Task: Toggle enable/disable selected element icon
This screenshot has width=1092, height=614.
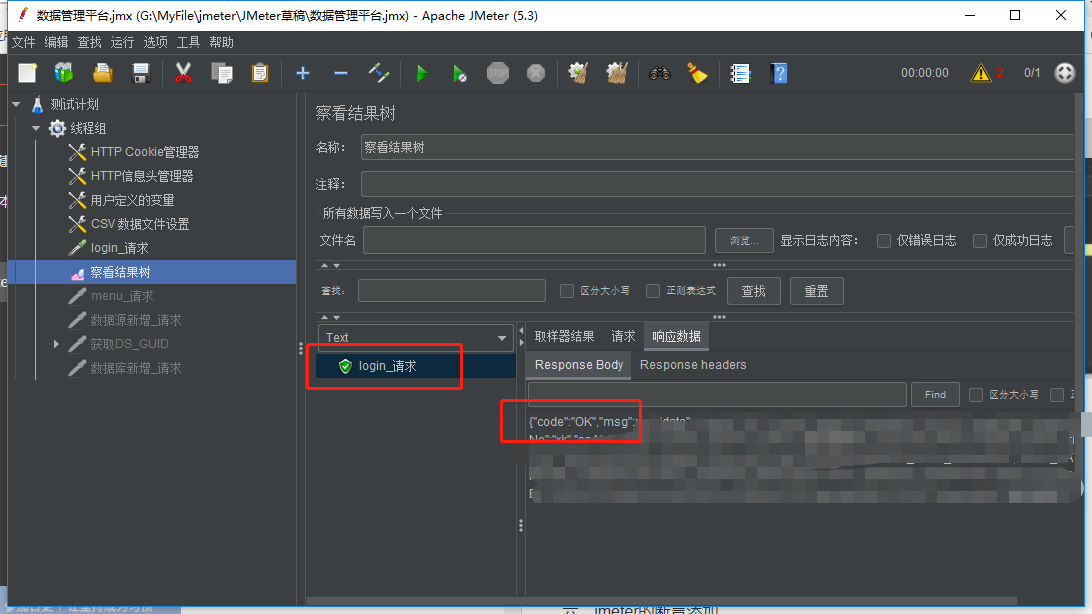Action: point(379,73)
